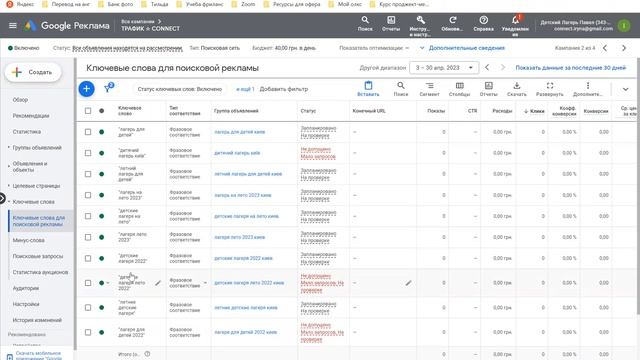Screen dimensions: 640x360
Task: Open the hamburger main menu
Action: click(13, 26)
